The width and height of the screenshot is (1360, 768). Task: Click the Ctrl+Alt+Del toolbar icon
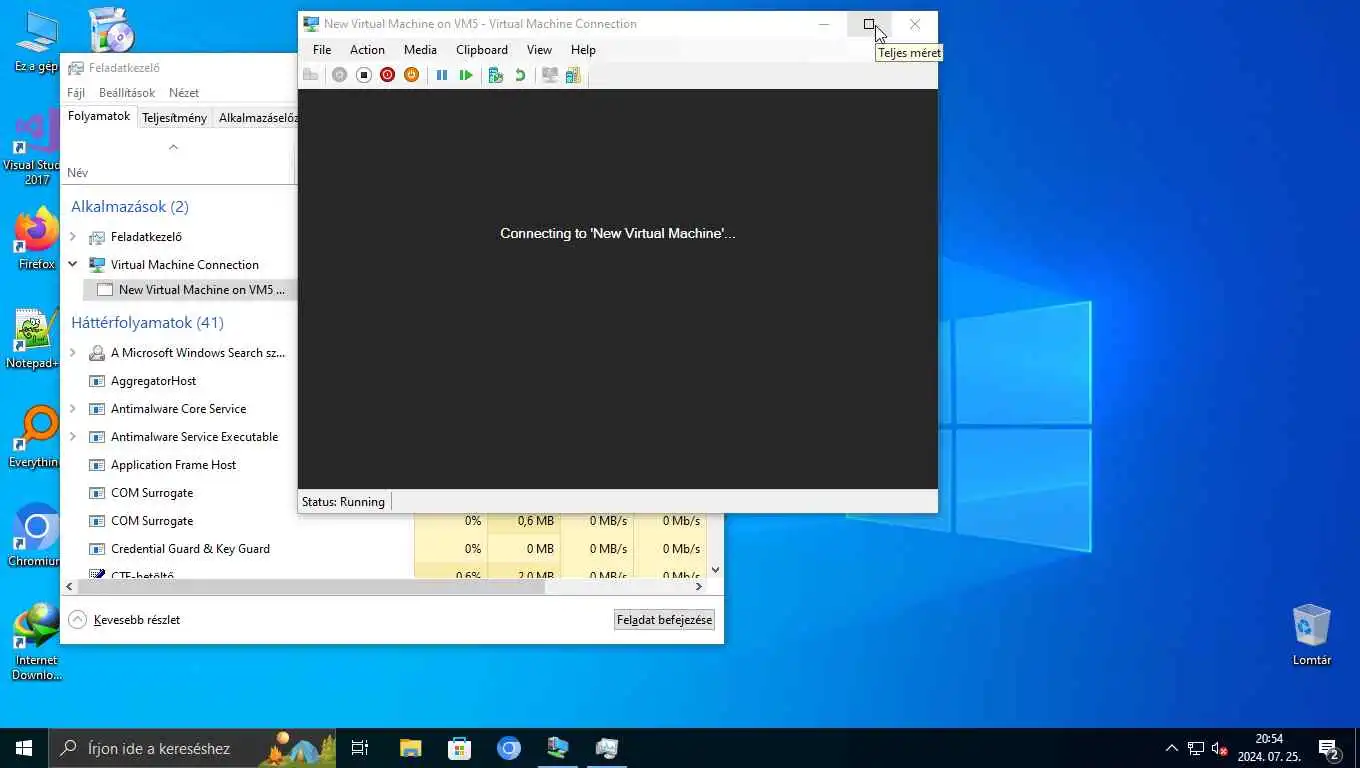[x=311, y=75]
